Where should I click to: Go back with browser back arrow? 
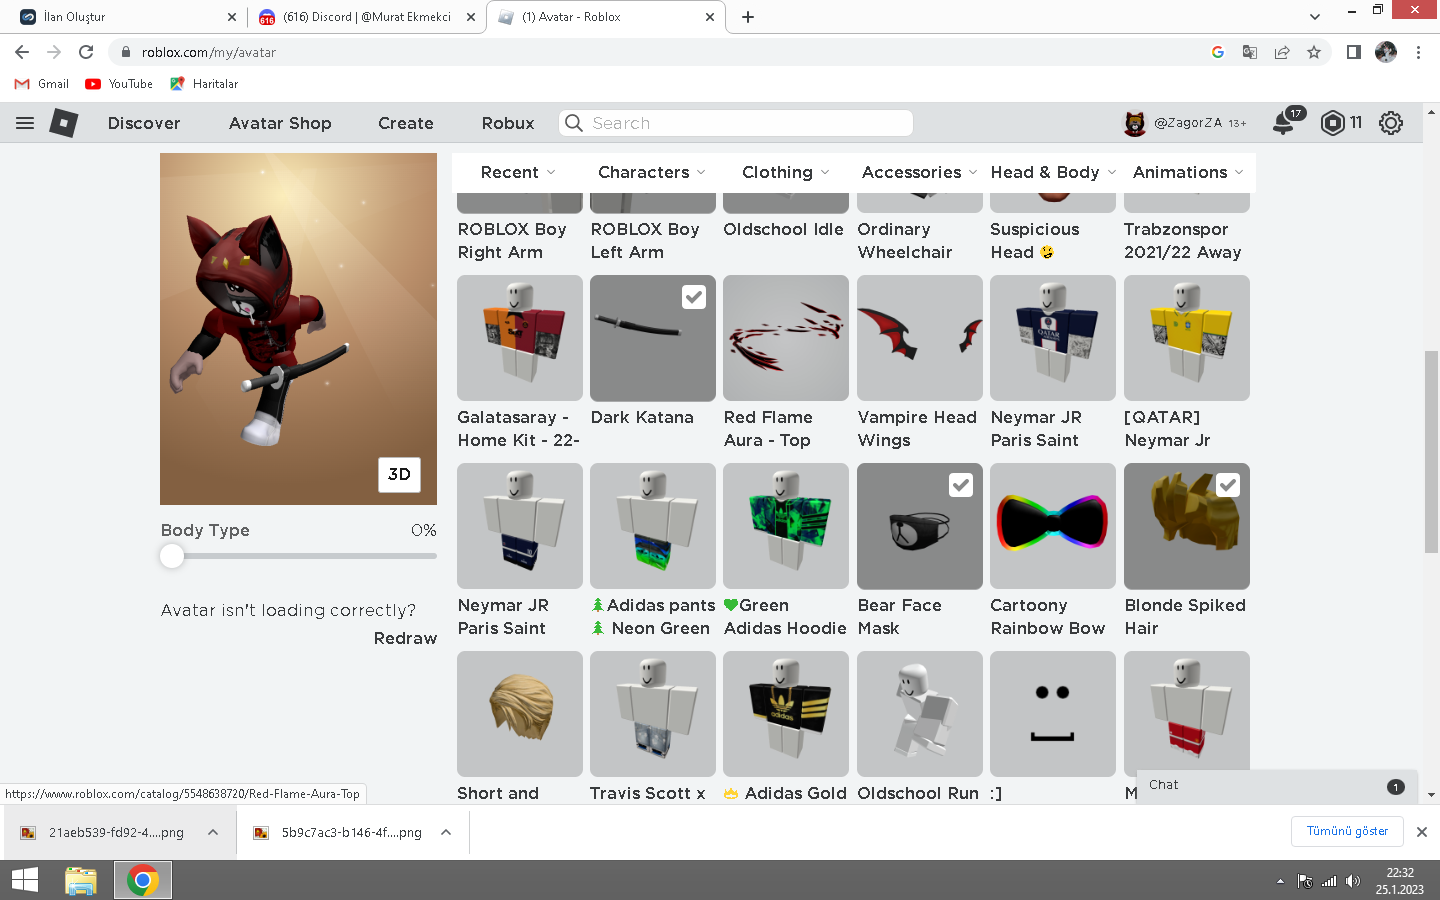[22, 52]
